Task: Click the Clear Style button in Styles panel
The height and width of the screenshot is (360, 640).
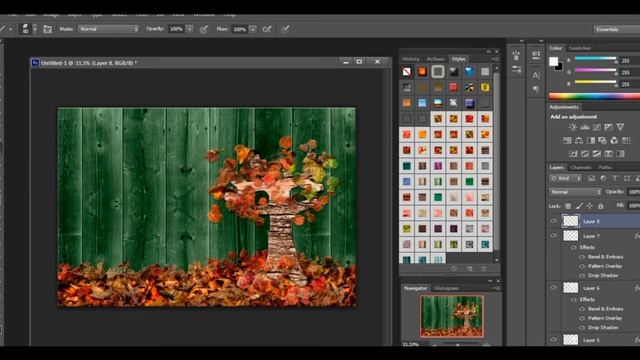Action: click(x=454, y=269)
